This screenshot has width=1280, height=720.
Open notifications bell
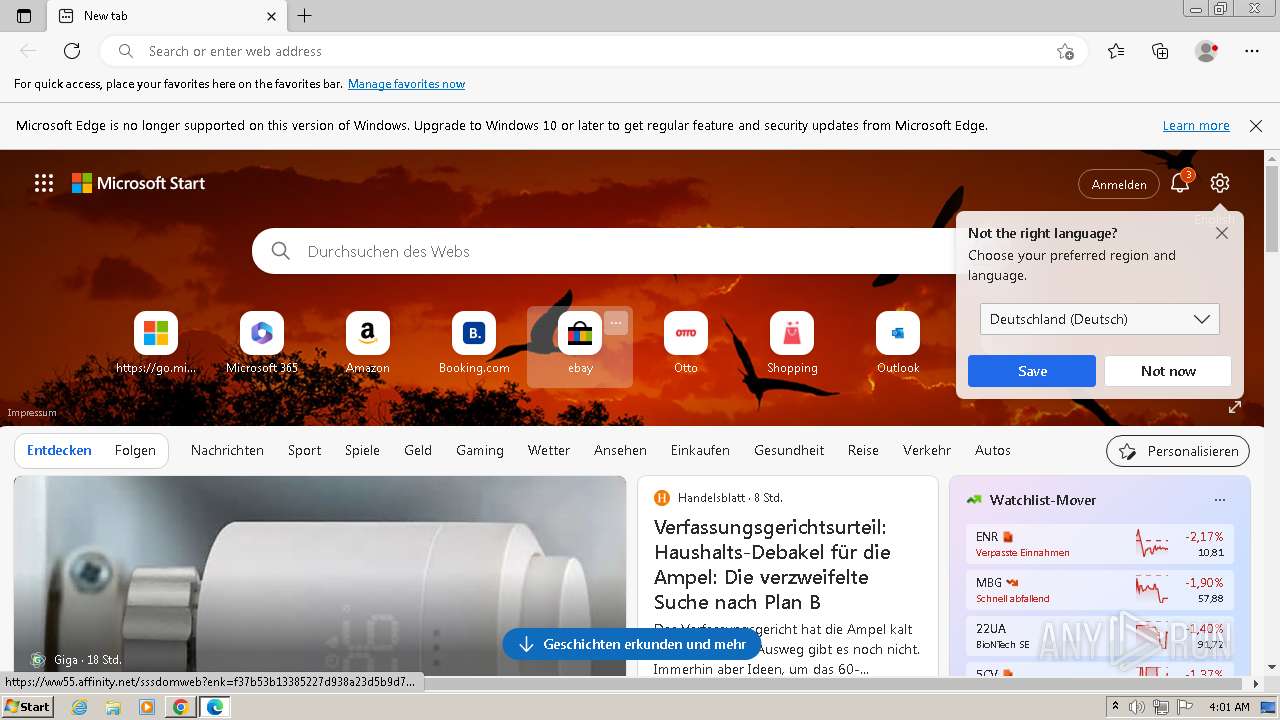[x=1180, y=182]
